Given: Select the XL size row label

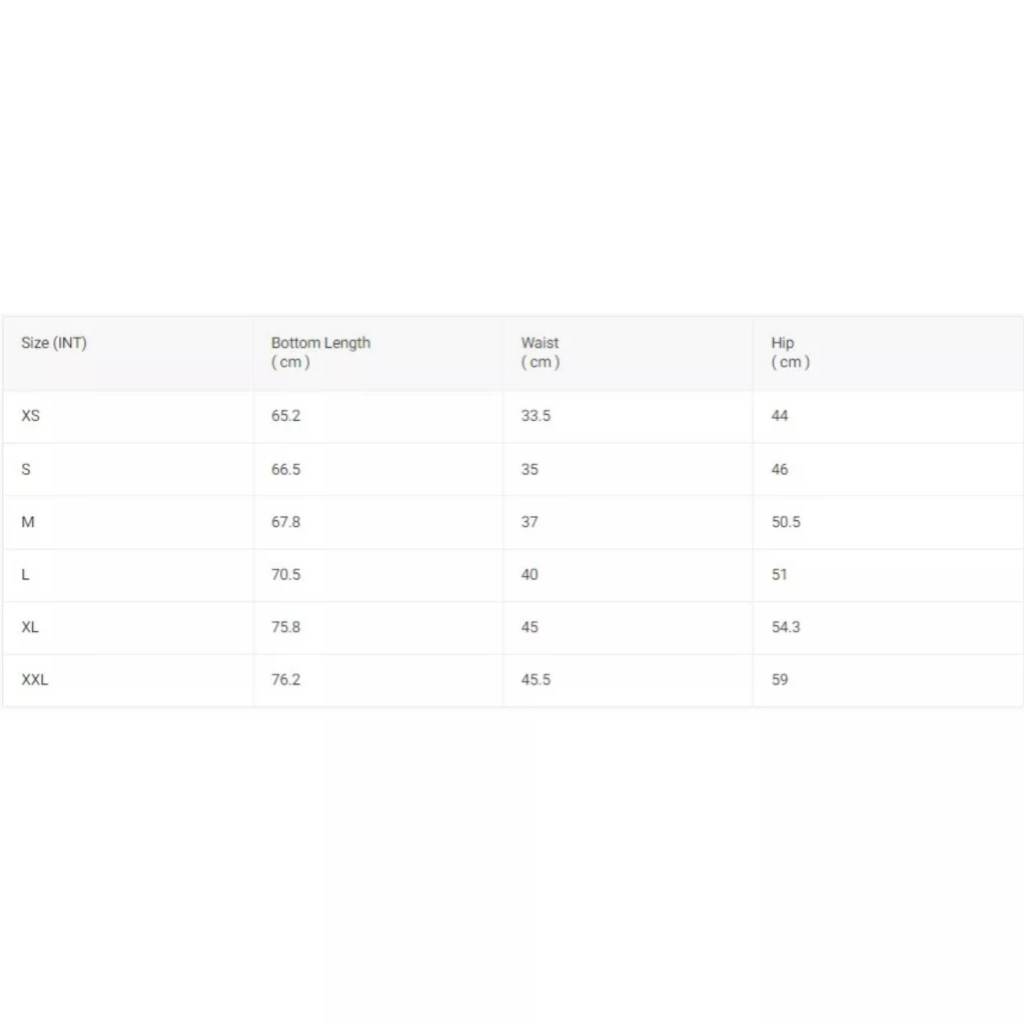Looking at the screenshot, I should (x=30, y=628).
